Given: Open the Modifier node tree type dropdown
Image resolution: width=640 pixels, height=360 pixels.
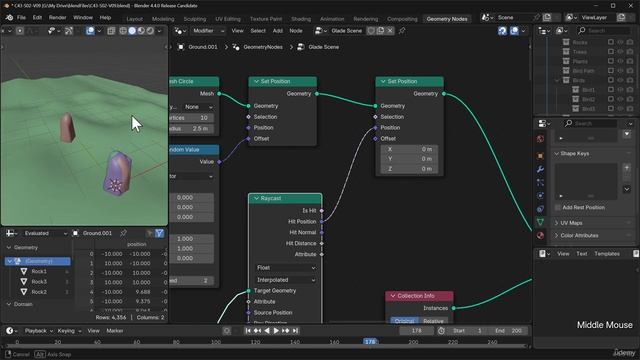Looking at the screenshot, I should (x=208, y=31).
